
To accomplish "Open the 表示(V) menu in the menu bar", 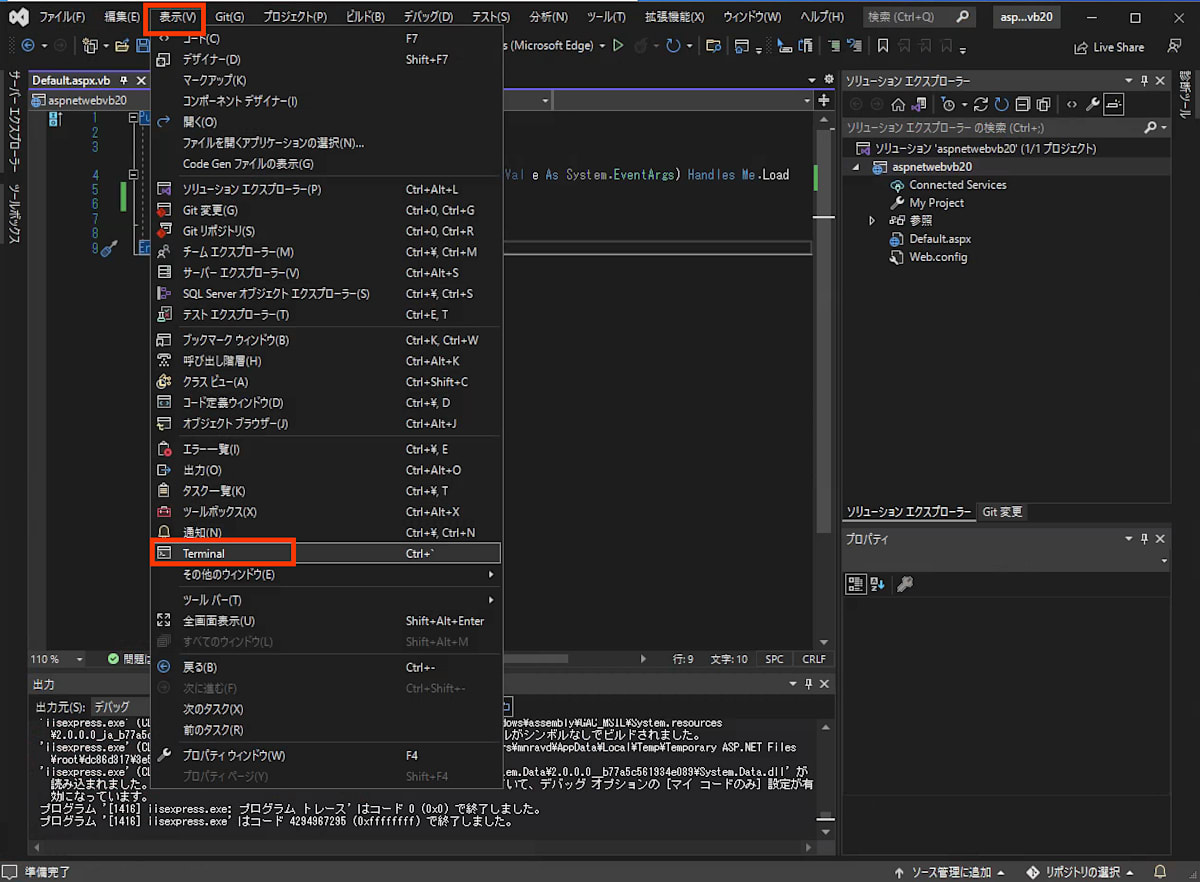I will 177,17.
